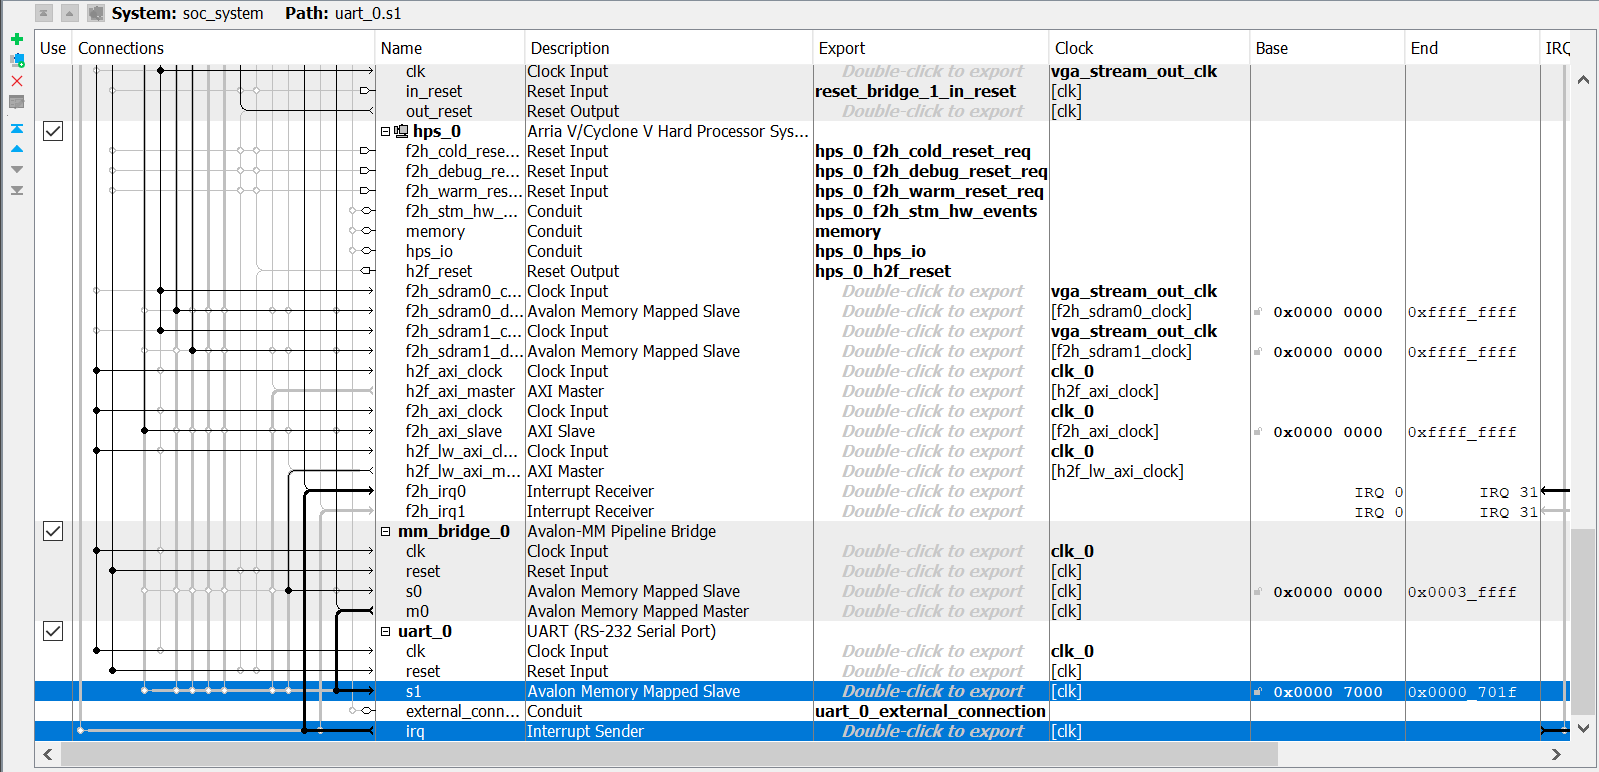Select the uart_0_external_connection export name

click(x=930, y=711)
